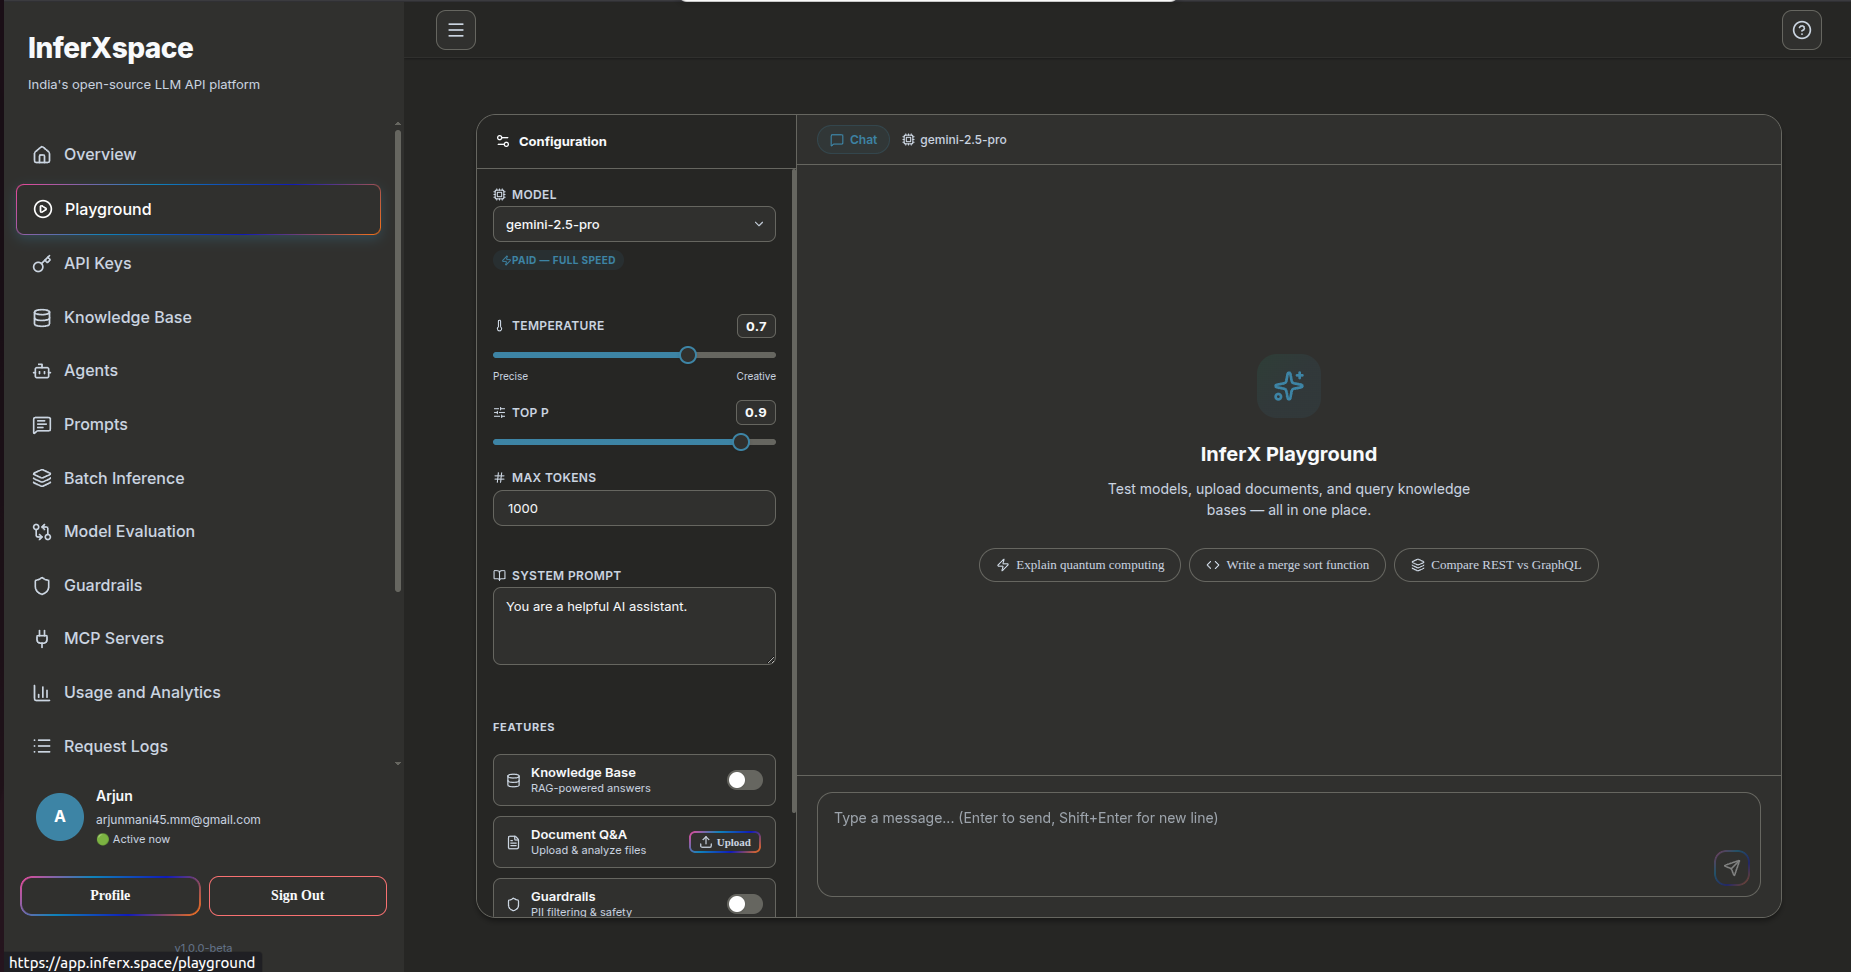The width and height of the screenshot is (1851, 972).
Task: Expand the sidebar scroll arrow near Request Logs
Action: coord(397,763)
